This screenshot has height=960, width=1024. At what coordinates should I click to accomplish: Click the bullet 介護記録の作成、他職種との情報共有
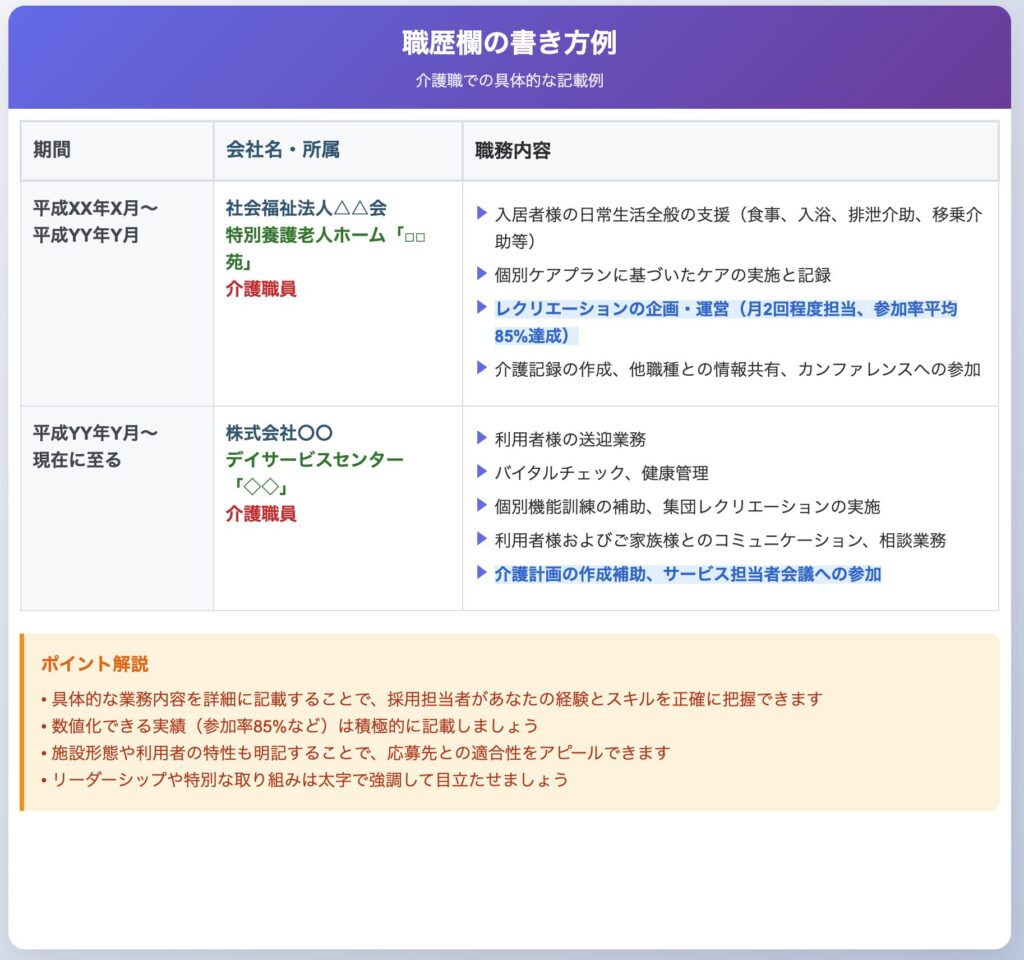pyautogui.click(x=737, y=370)
